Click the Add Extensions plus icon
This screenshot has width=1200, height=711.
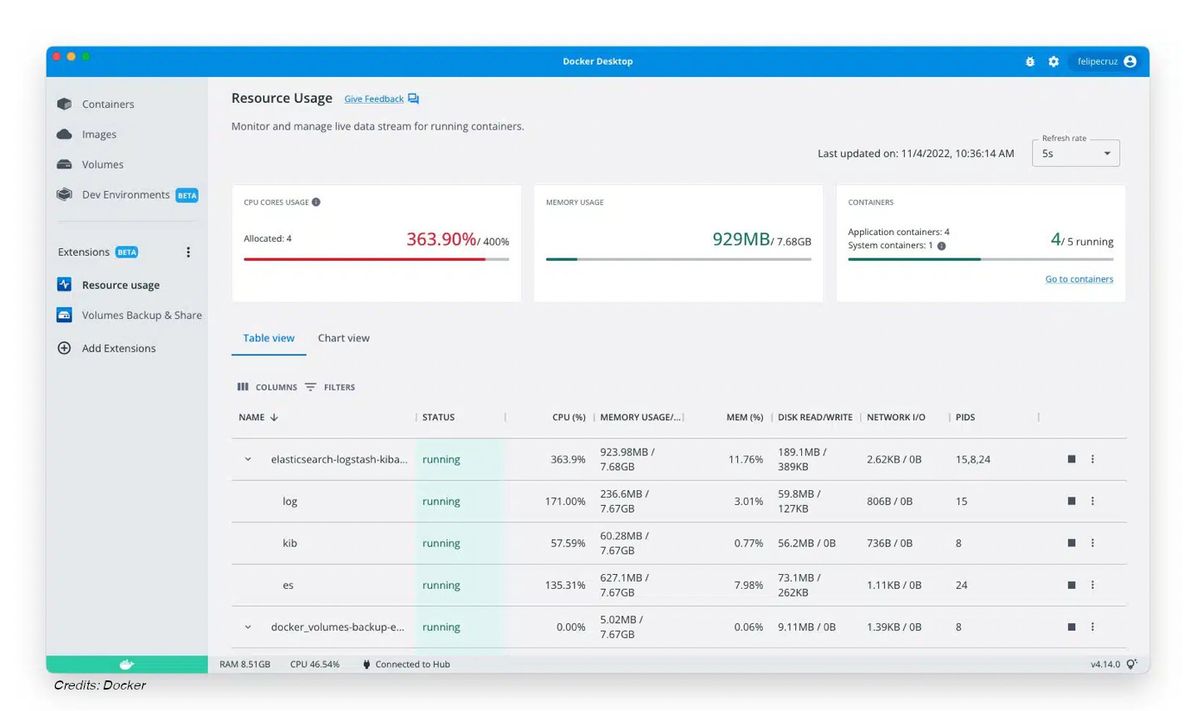point(64,348)
